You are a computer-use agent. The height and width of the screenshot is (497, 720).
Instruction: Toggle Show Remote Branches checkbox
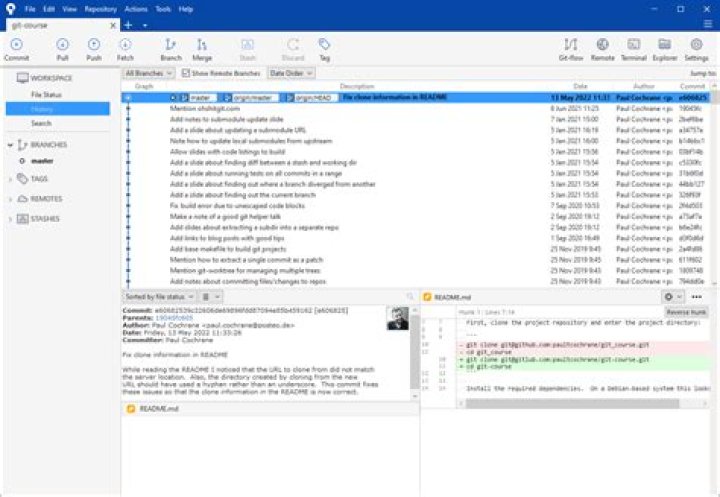(x=186, y=73)
